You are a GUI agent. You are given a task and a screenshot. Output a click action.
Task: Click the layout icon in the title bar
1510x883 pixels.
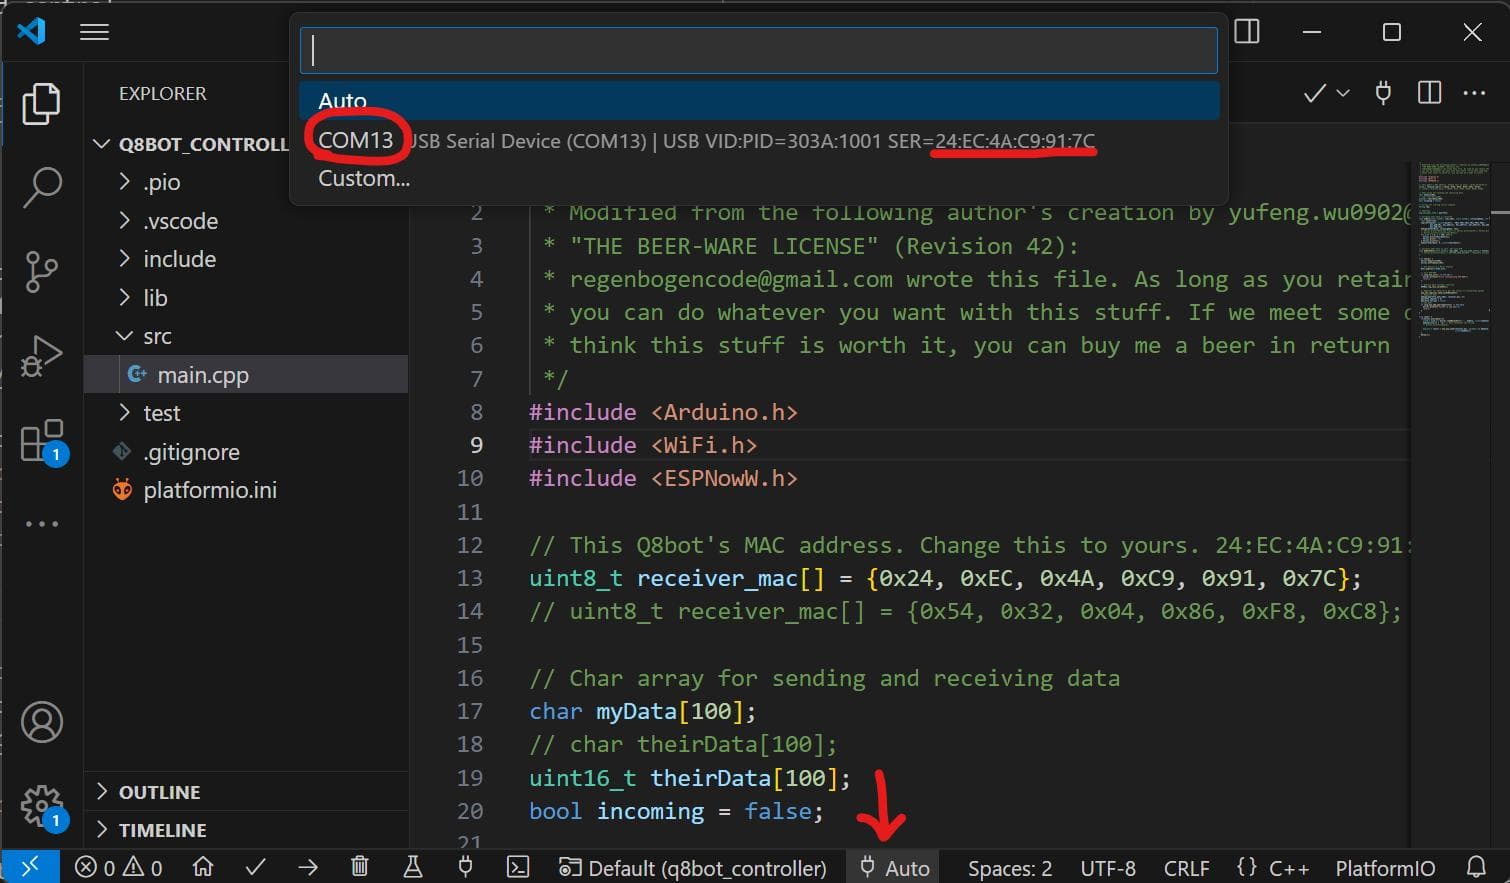1247,32
